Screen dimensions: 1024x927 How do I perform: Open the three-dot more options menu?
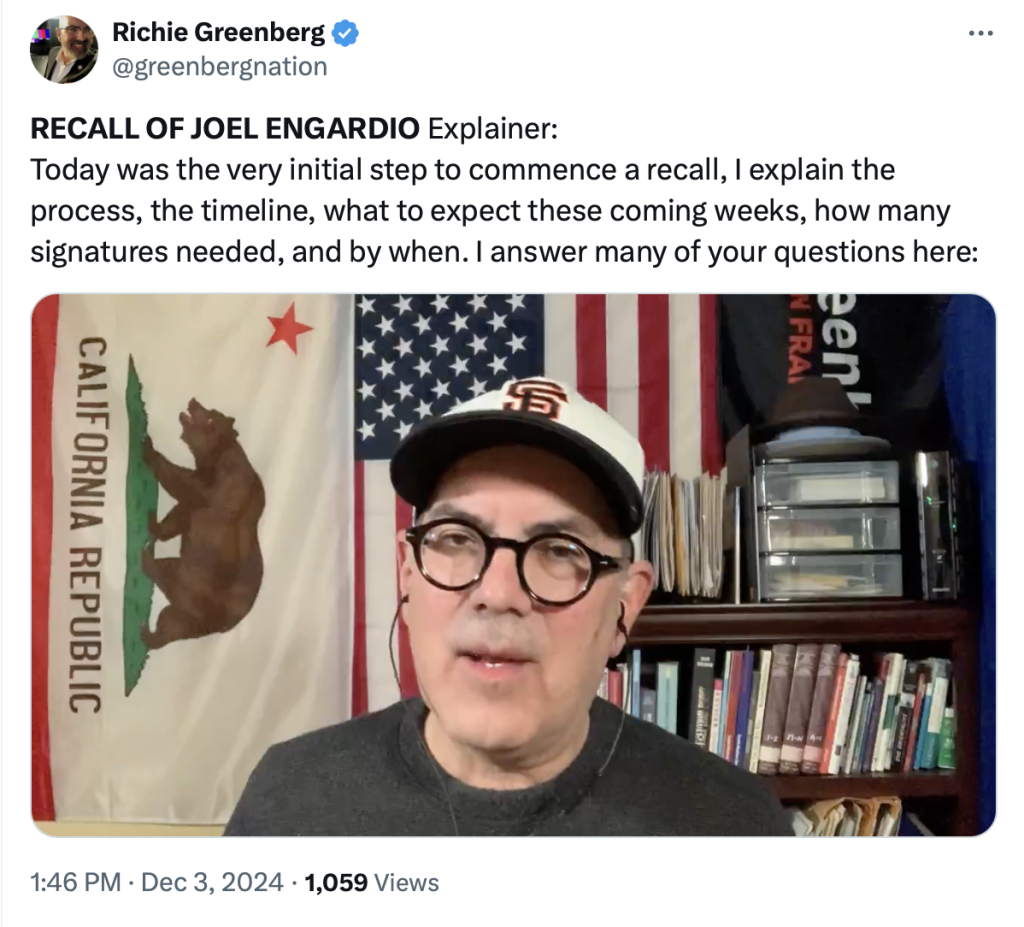[x=980, y=33]
